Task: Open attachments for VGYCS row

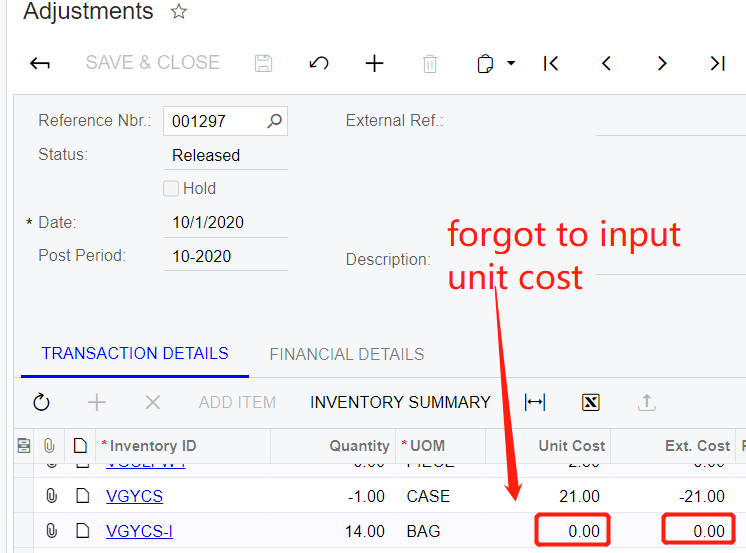Action: pos(51,496)
